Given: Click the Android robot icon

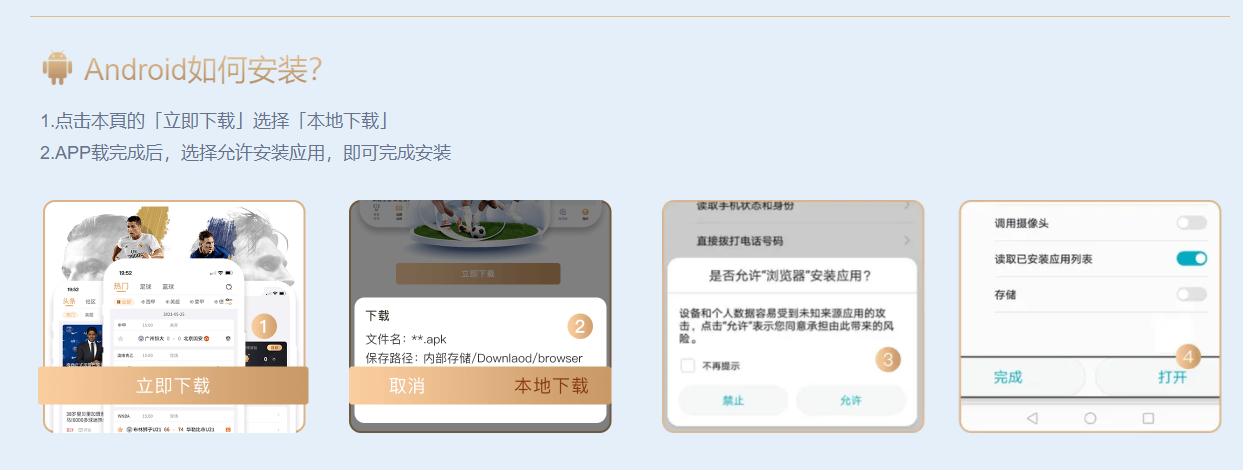Looking at the screenshot, I should 57,69.
